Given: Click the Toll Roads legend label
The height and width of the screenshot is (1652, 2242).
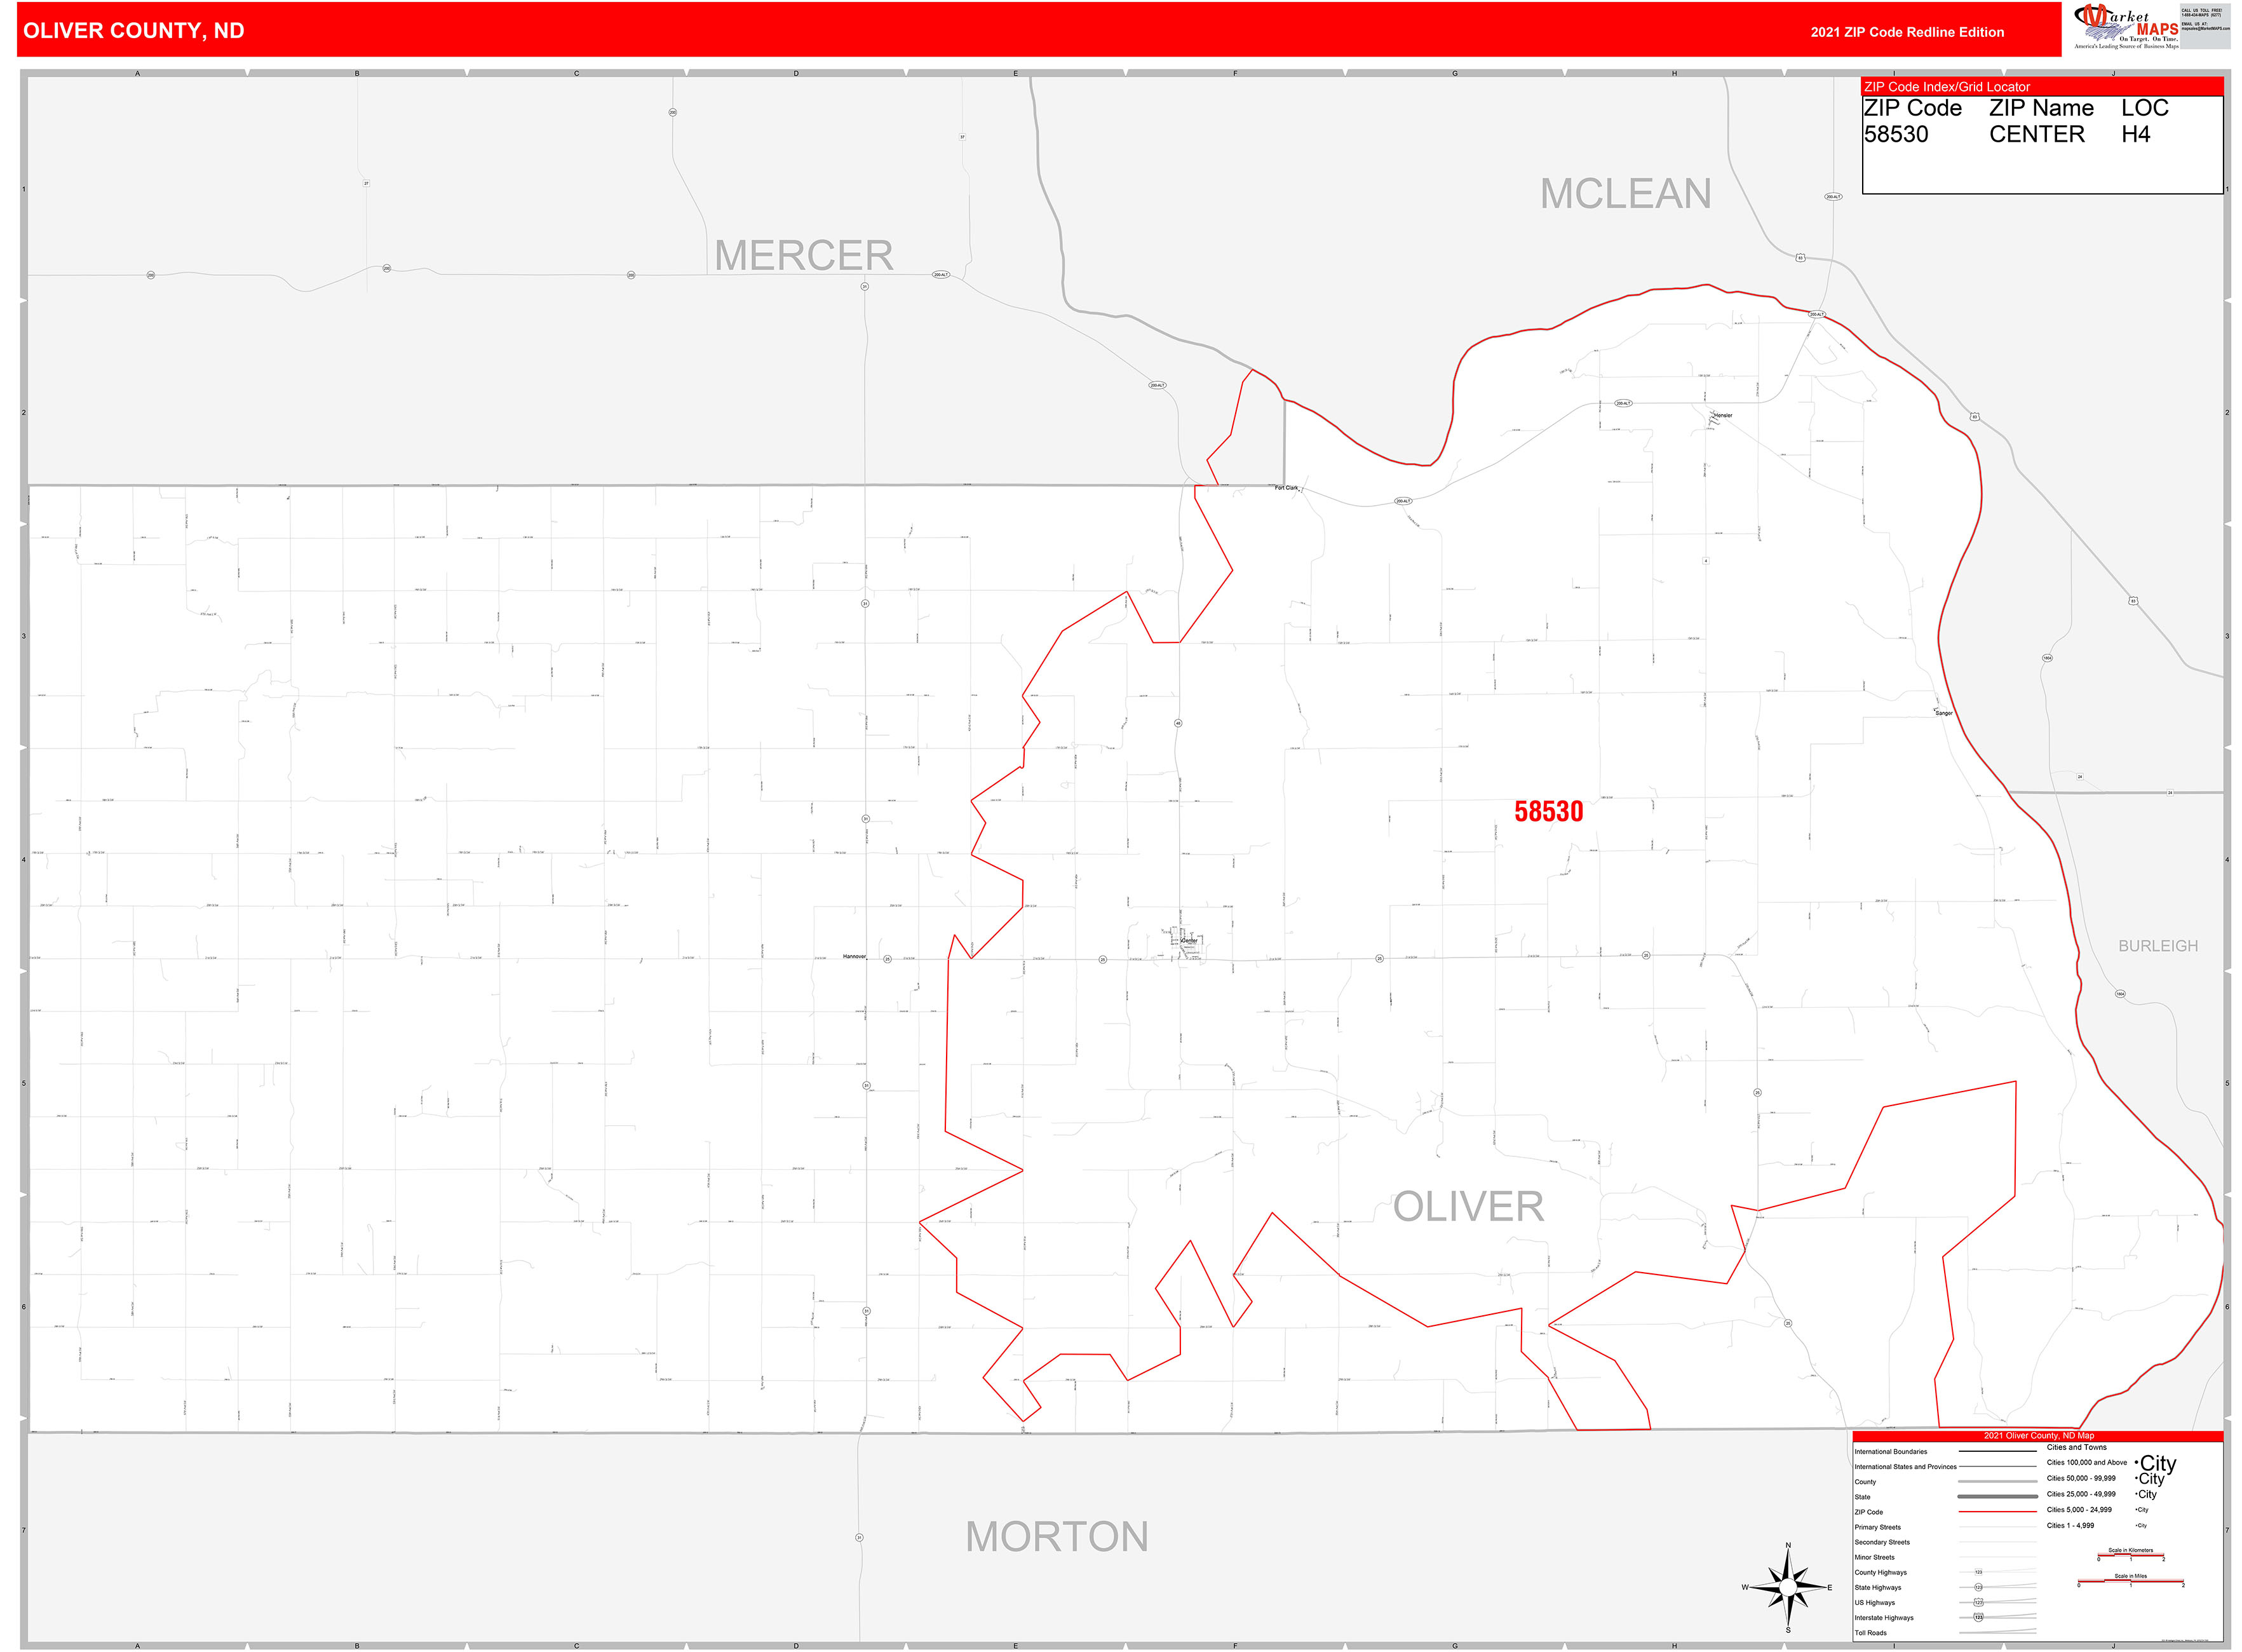Looking at the screenshot, I should 1870,1633.
